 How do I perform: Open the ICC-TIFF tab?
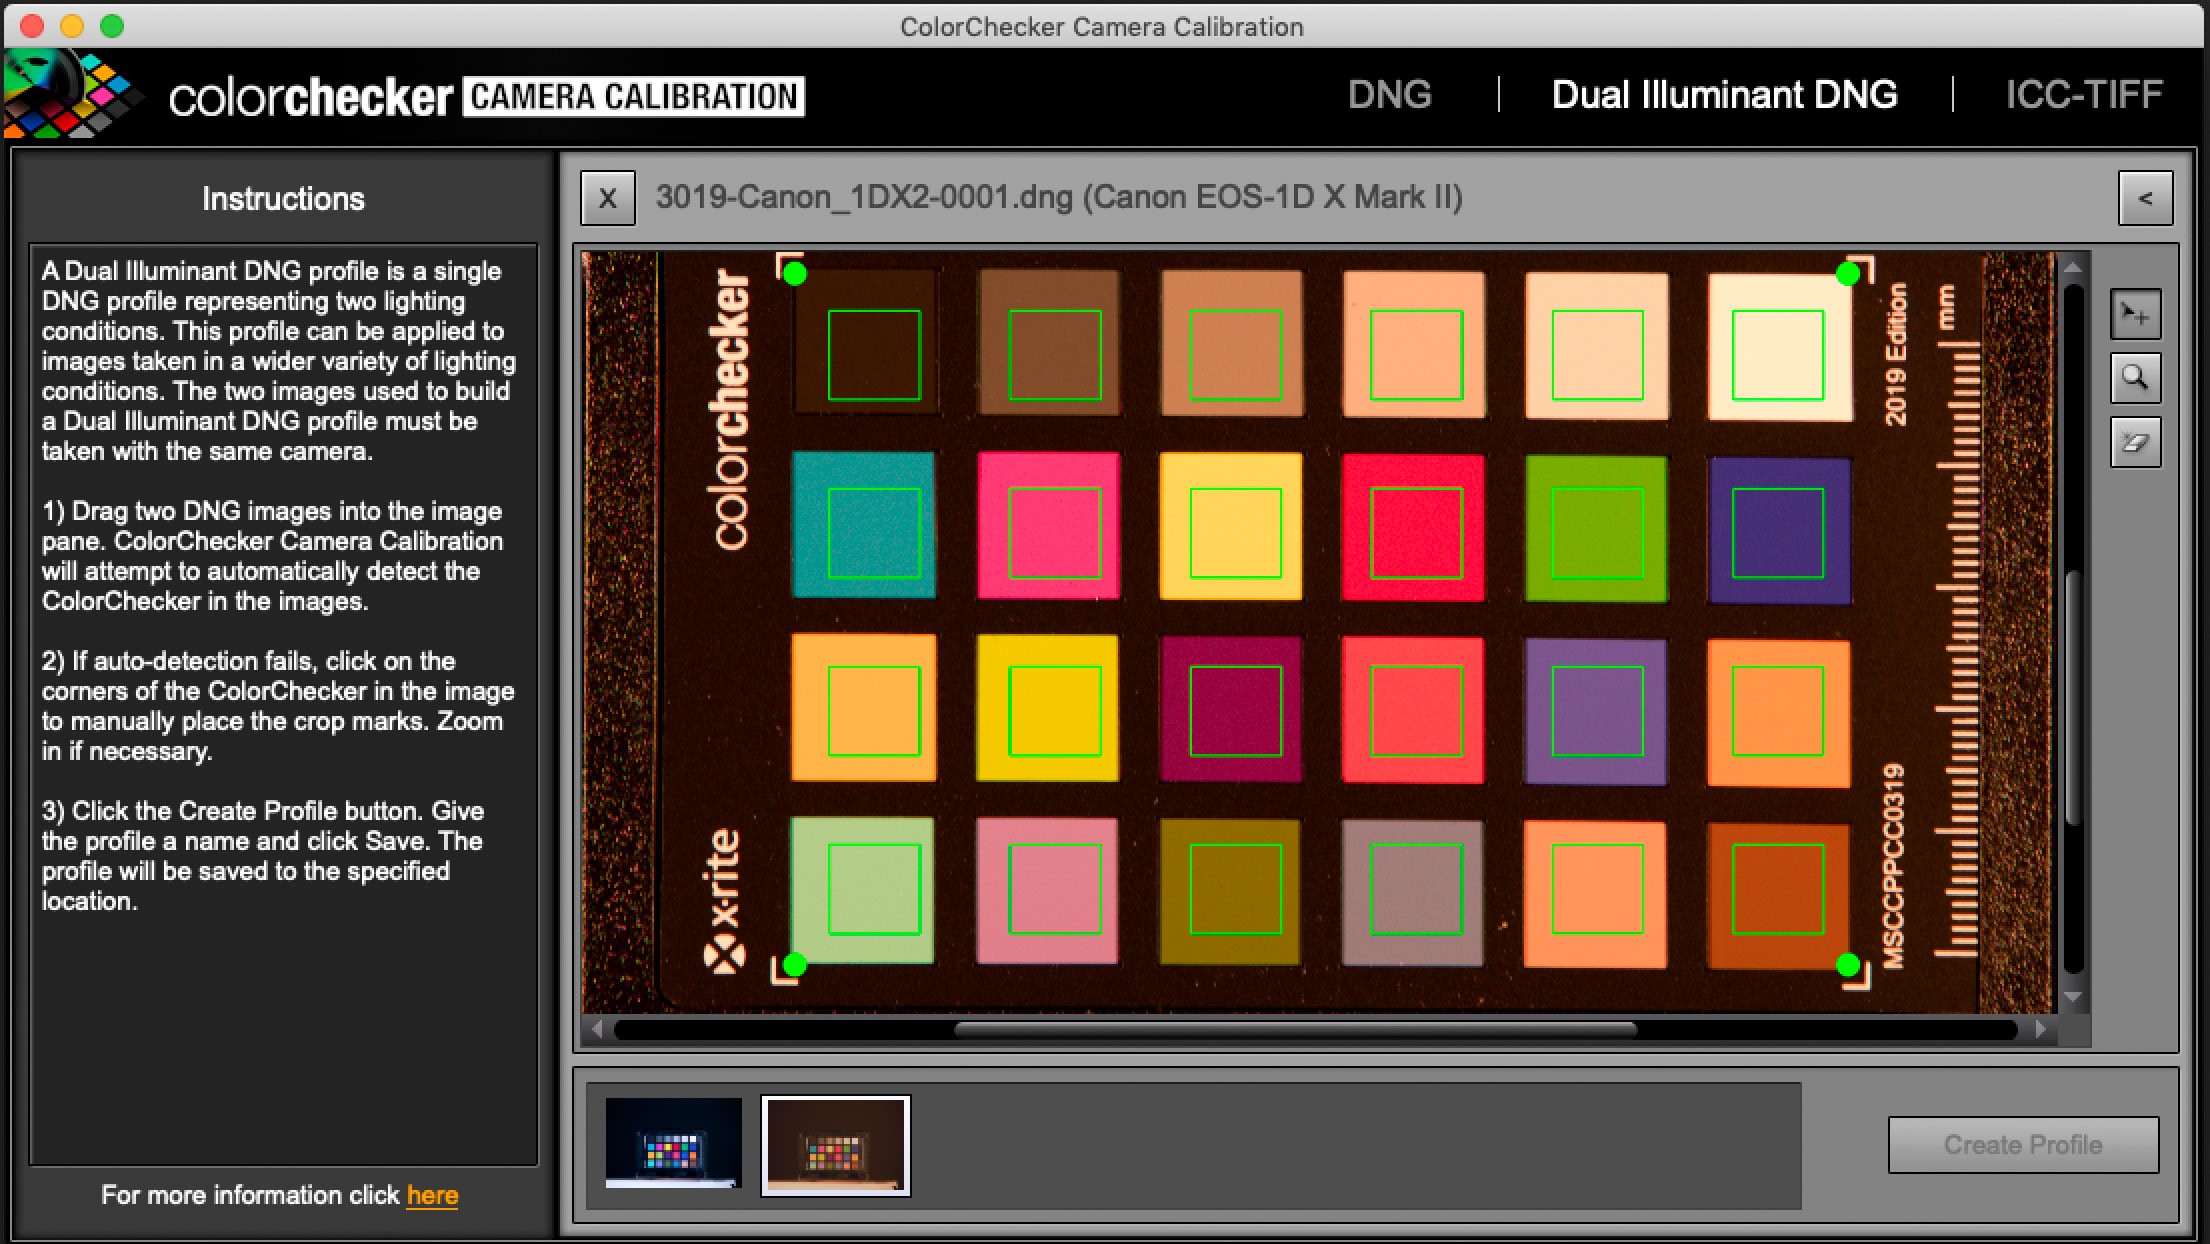(x=2084, y=95)
